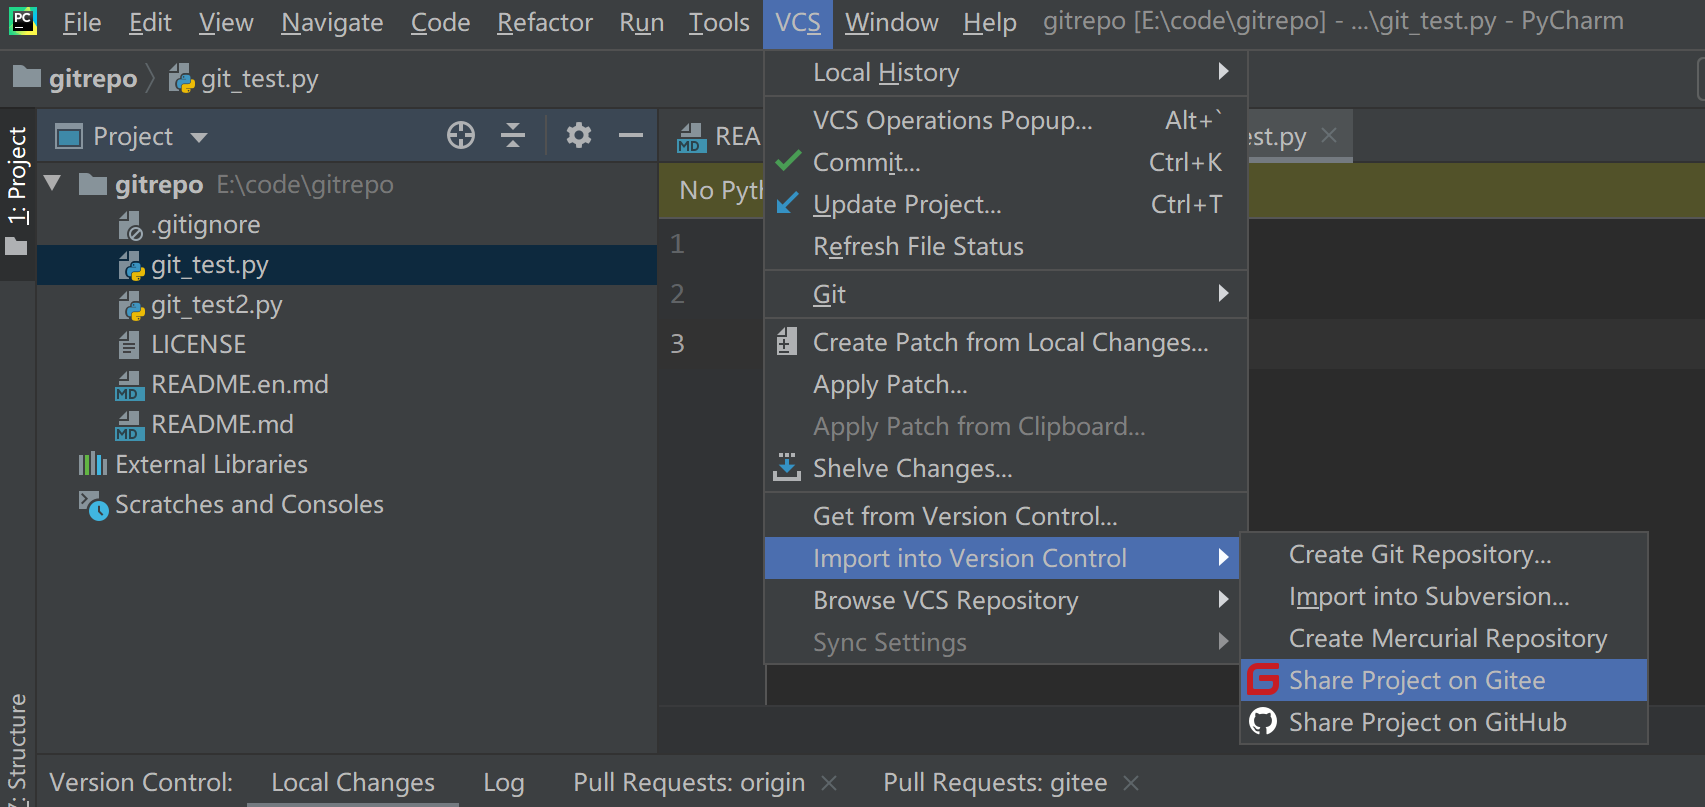Viewport: 1705px width, 807px height.
Task: Select Share Project on GitHub
Action: pos(1443,722)
